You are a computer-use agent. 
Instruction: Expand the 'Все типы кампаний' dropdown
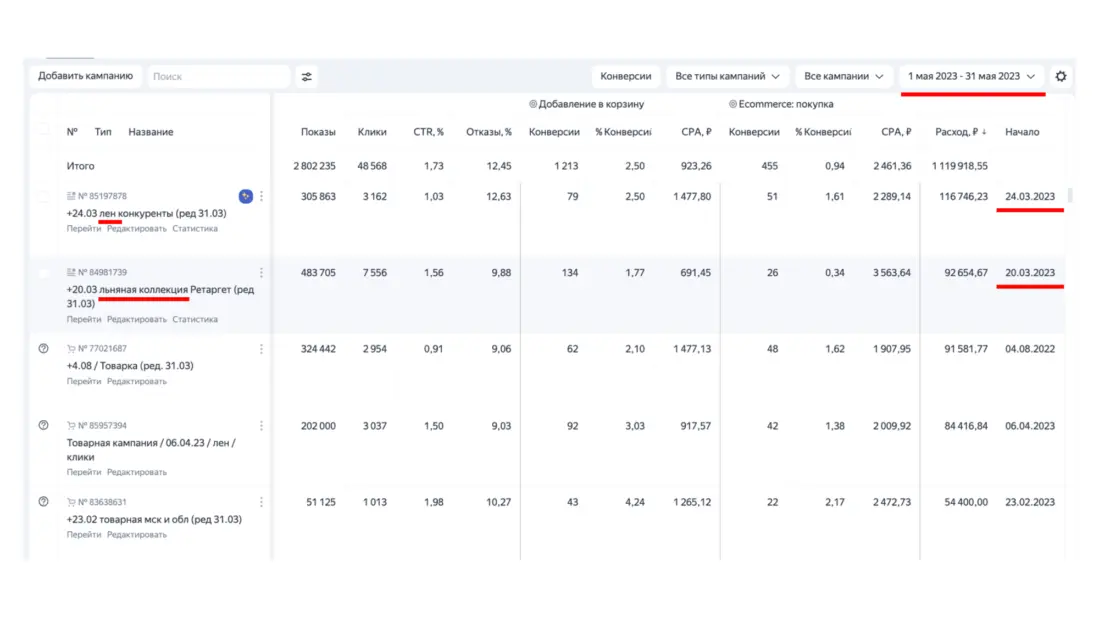click(x=727, y=76)
